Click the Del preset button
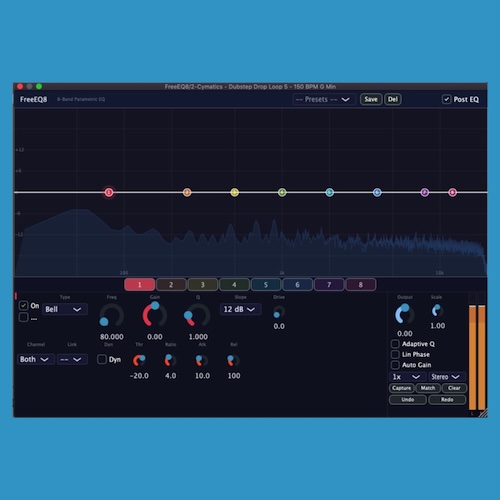The width and height of the screenshot is (500, 500). coord(393,99)
